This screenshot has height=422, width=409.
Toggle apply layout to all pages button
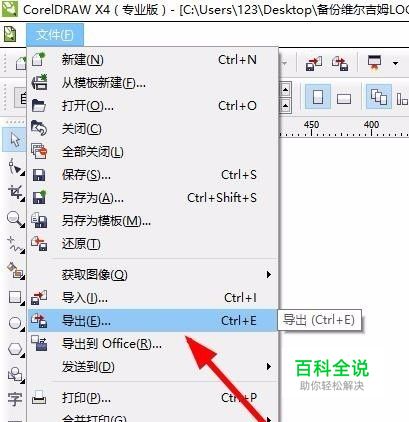[x=379, y=97]
